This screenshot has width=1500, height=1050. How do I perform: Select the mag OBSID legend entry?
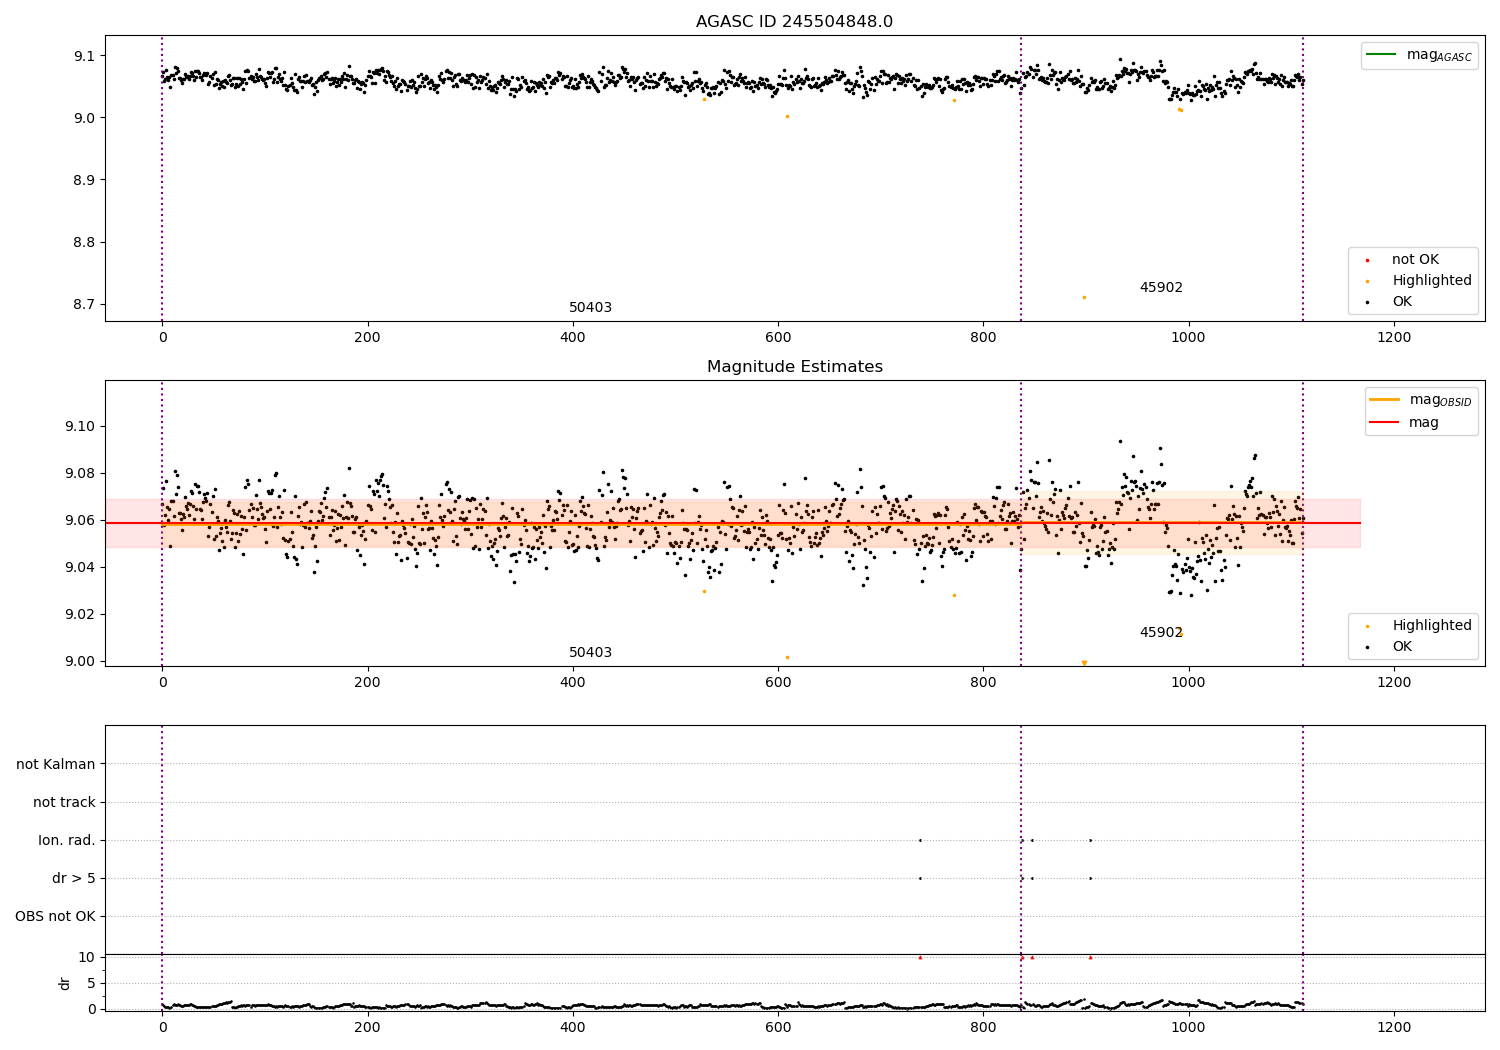coord(1420,400)
